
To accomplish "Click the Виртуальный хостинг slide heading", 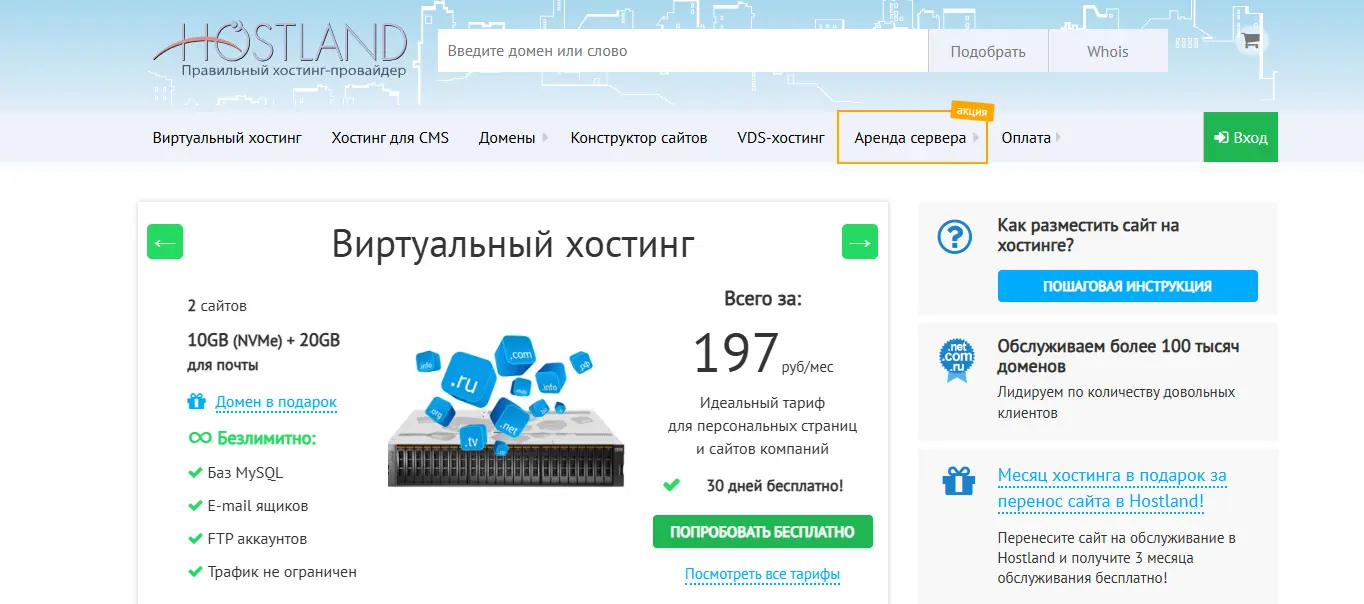I will [x=513, y=243].
